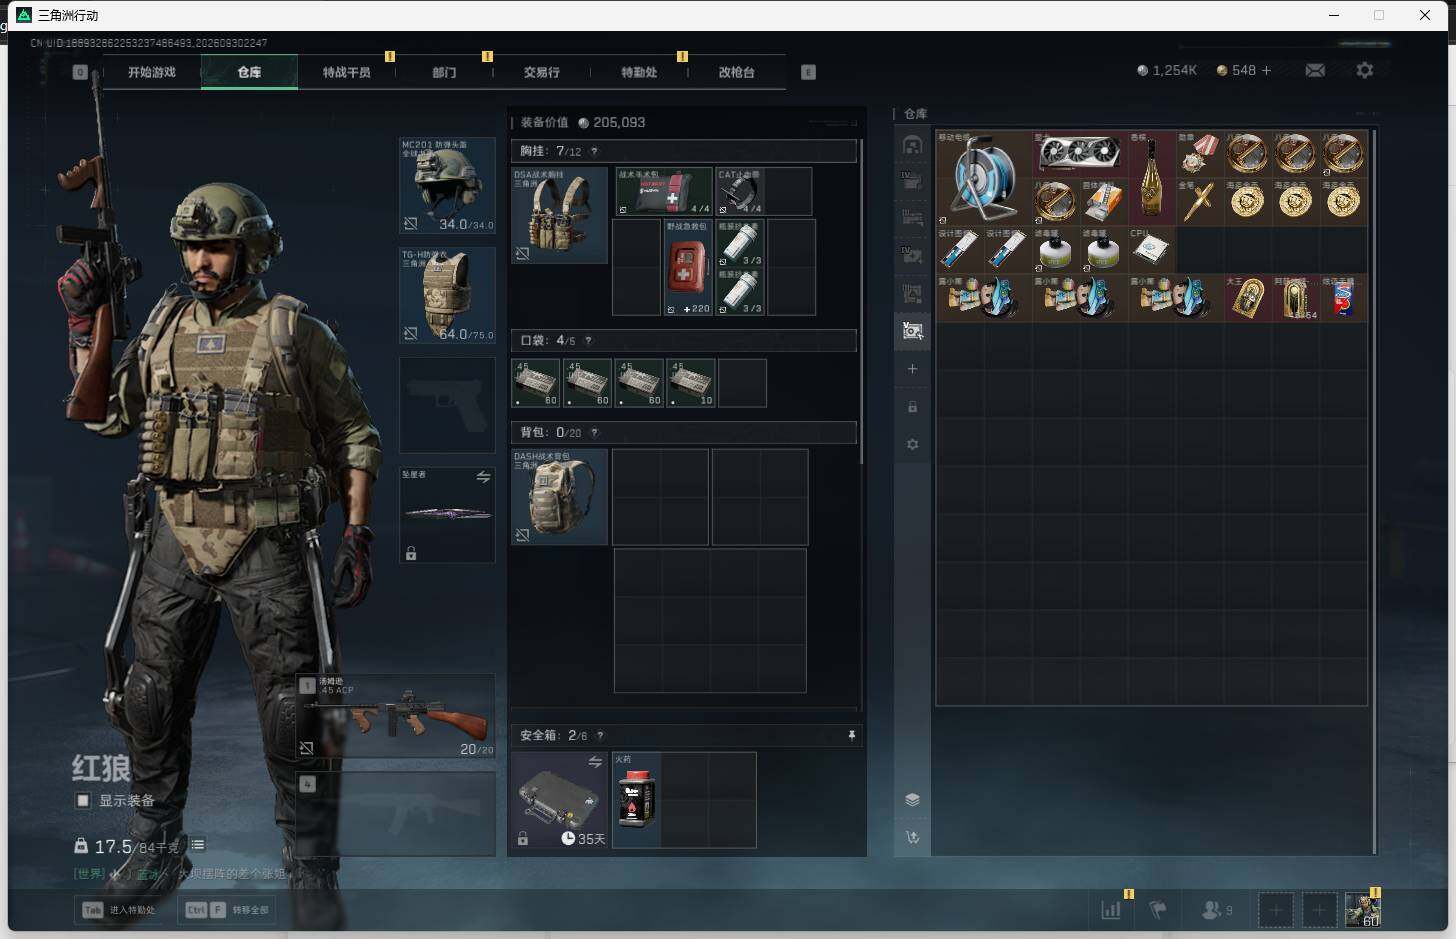
Task: Open the 交易行 tab
Action: [541, 72]
